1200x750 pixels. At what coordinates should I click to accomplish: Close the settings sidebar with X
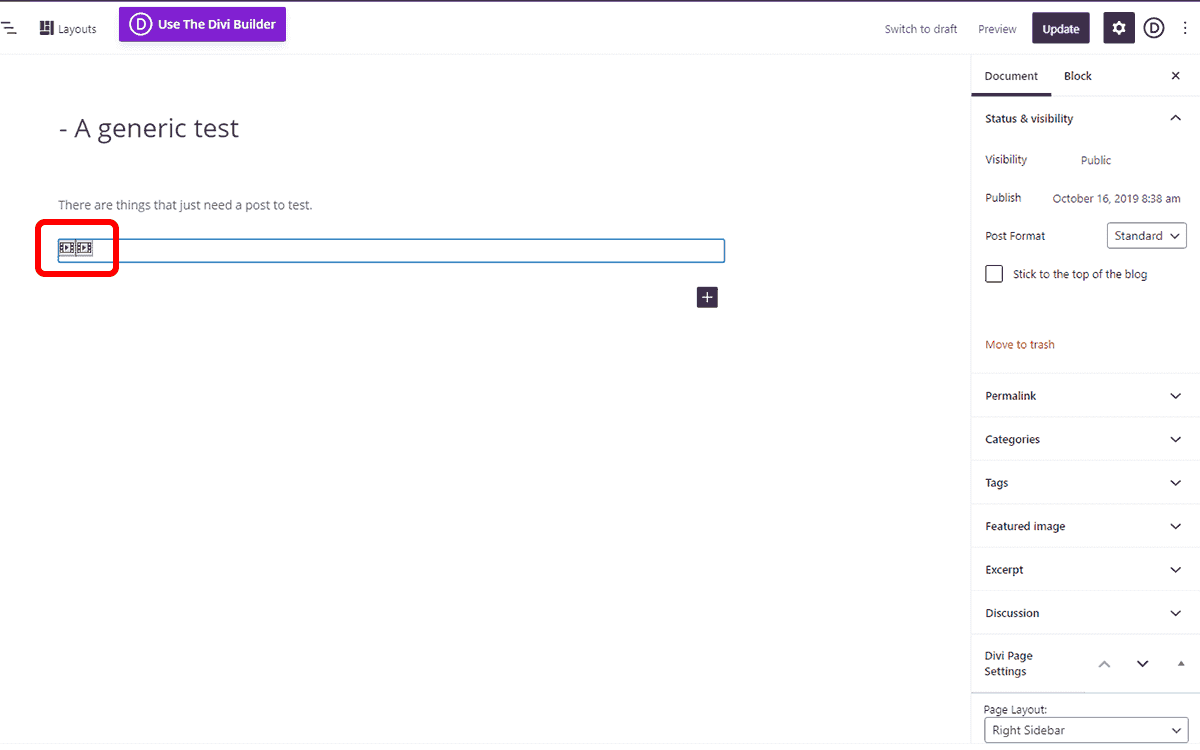click(1175, 76)
